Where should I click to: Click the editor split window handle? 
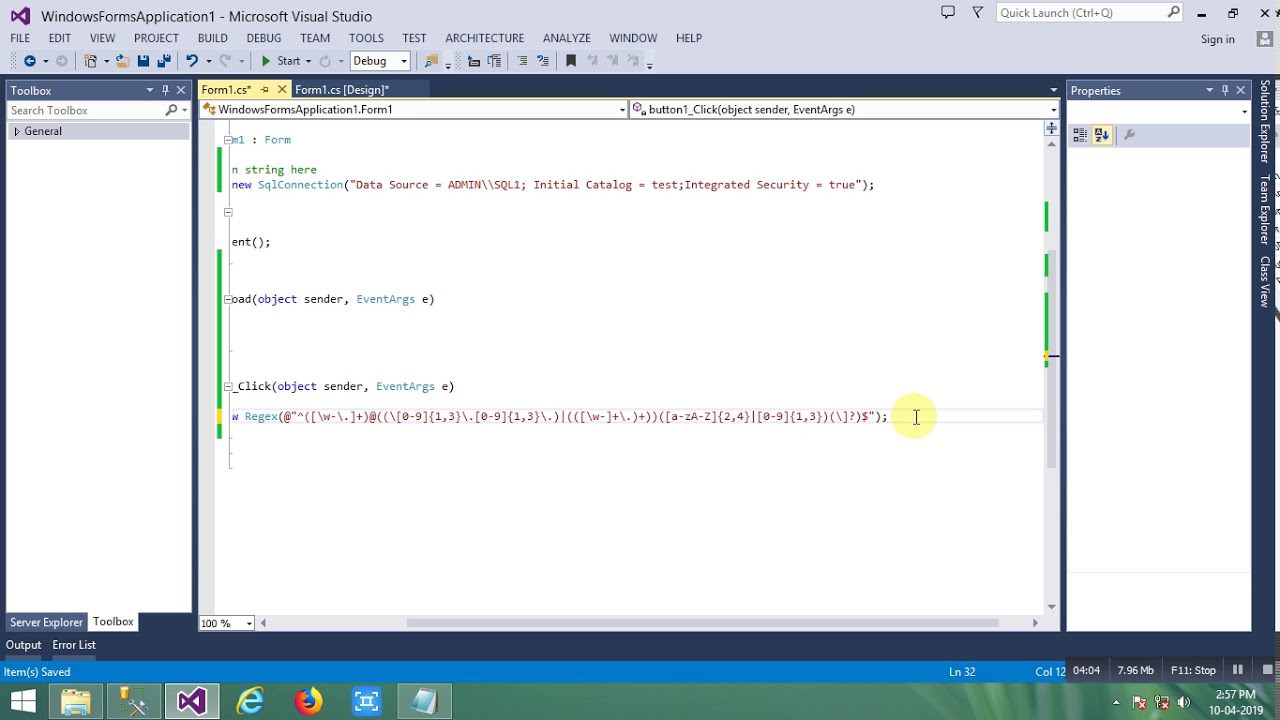tap(1051, 128)
